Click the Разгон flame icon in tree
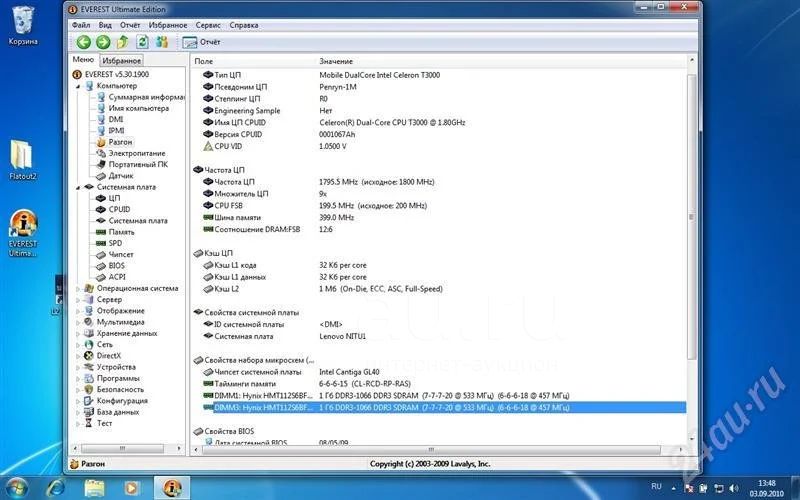This screenshot has width=800, height=500. pos(101,142)
